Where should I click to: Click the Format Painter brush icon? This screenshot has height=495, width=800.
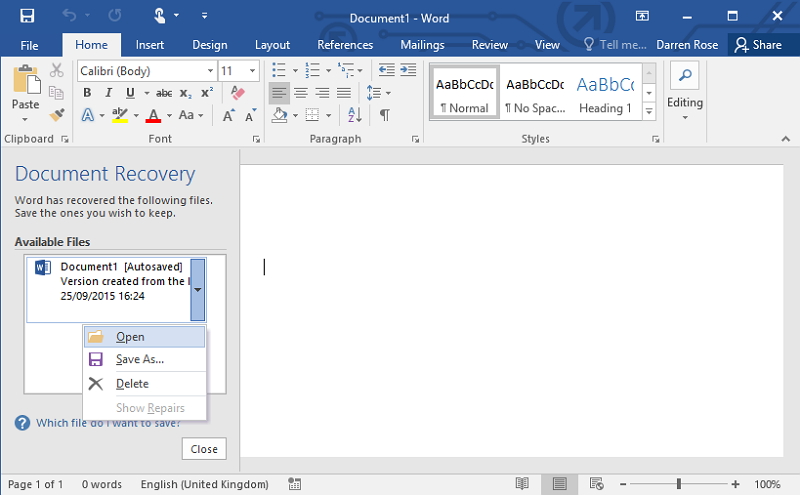57,115
